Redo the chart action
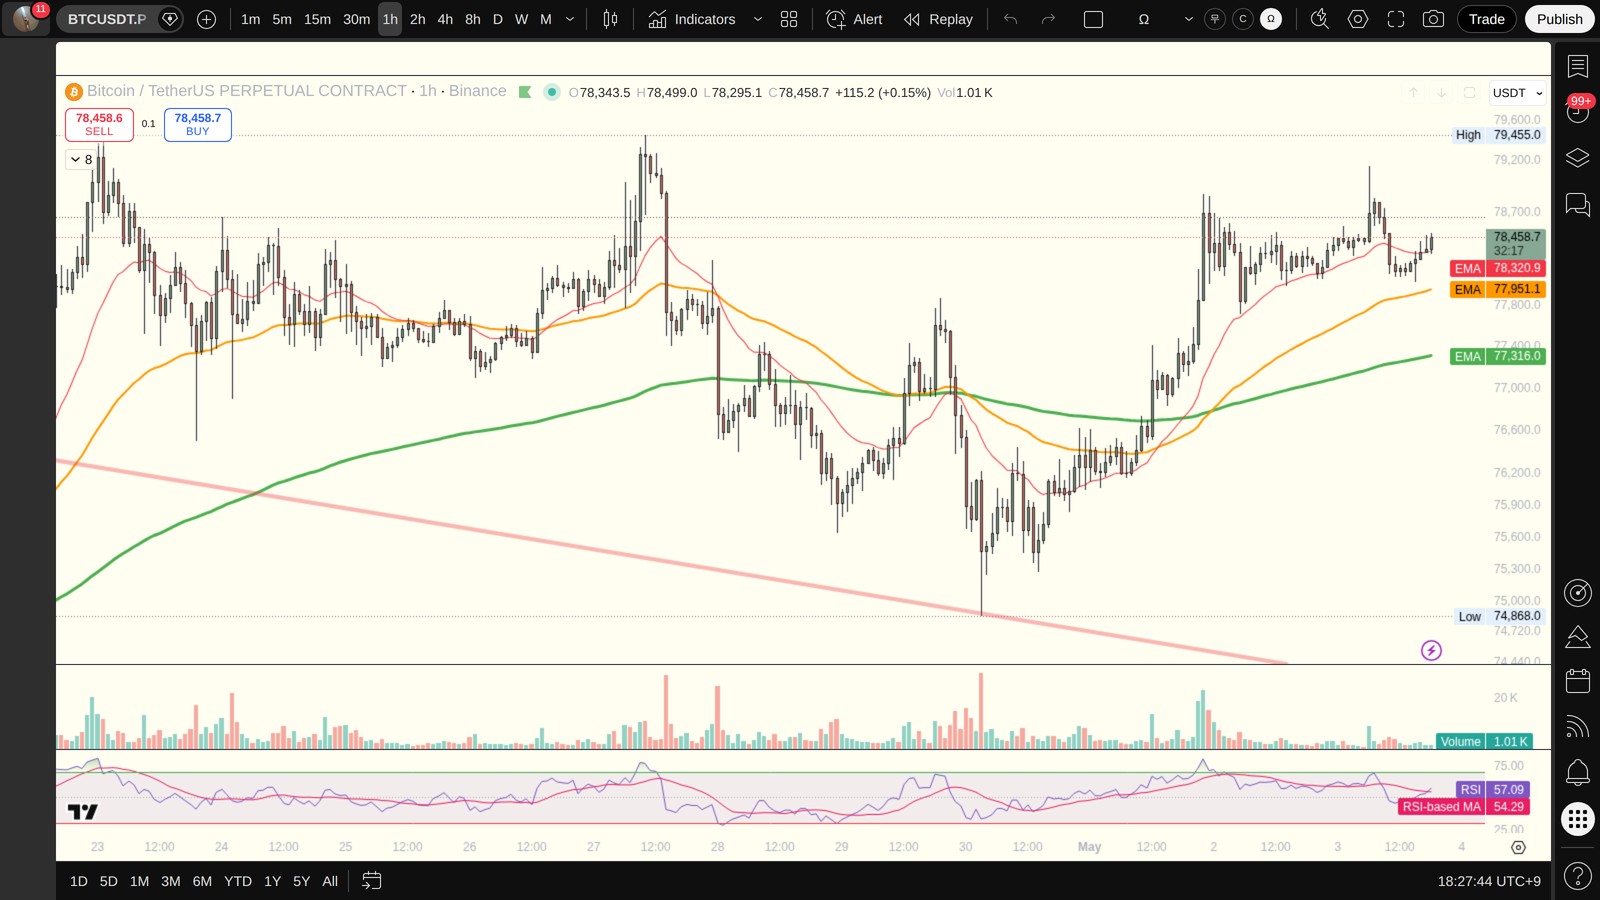The width and height of the screenshot is (1600, 900). (x=1048, y=19)
